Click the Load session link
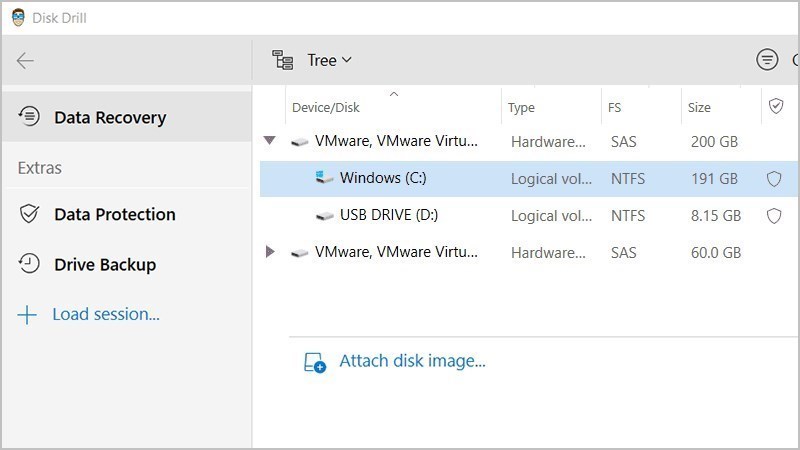Image resolution: width=800 pixels, height=450 pixels. pos(106,314)
